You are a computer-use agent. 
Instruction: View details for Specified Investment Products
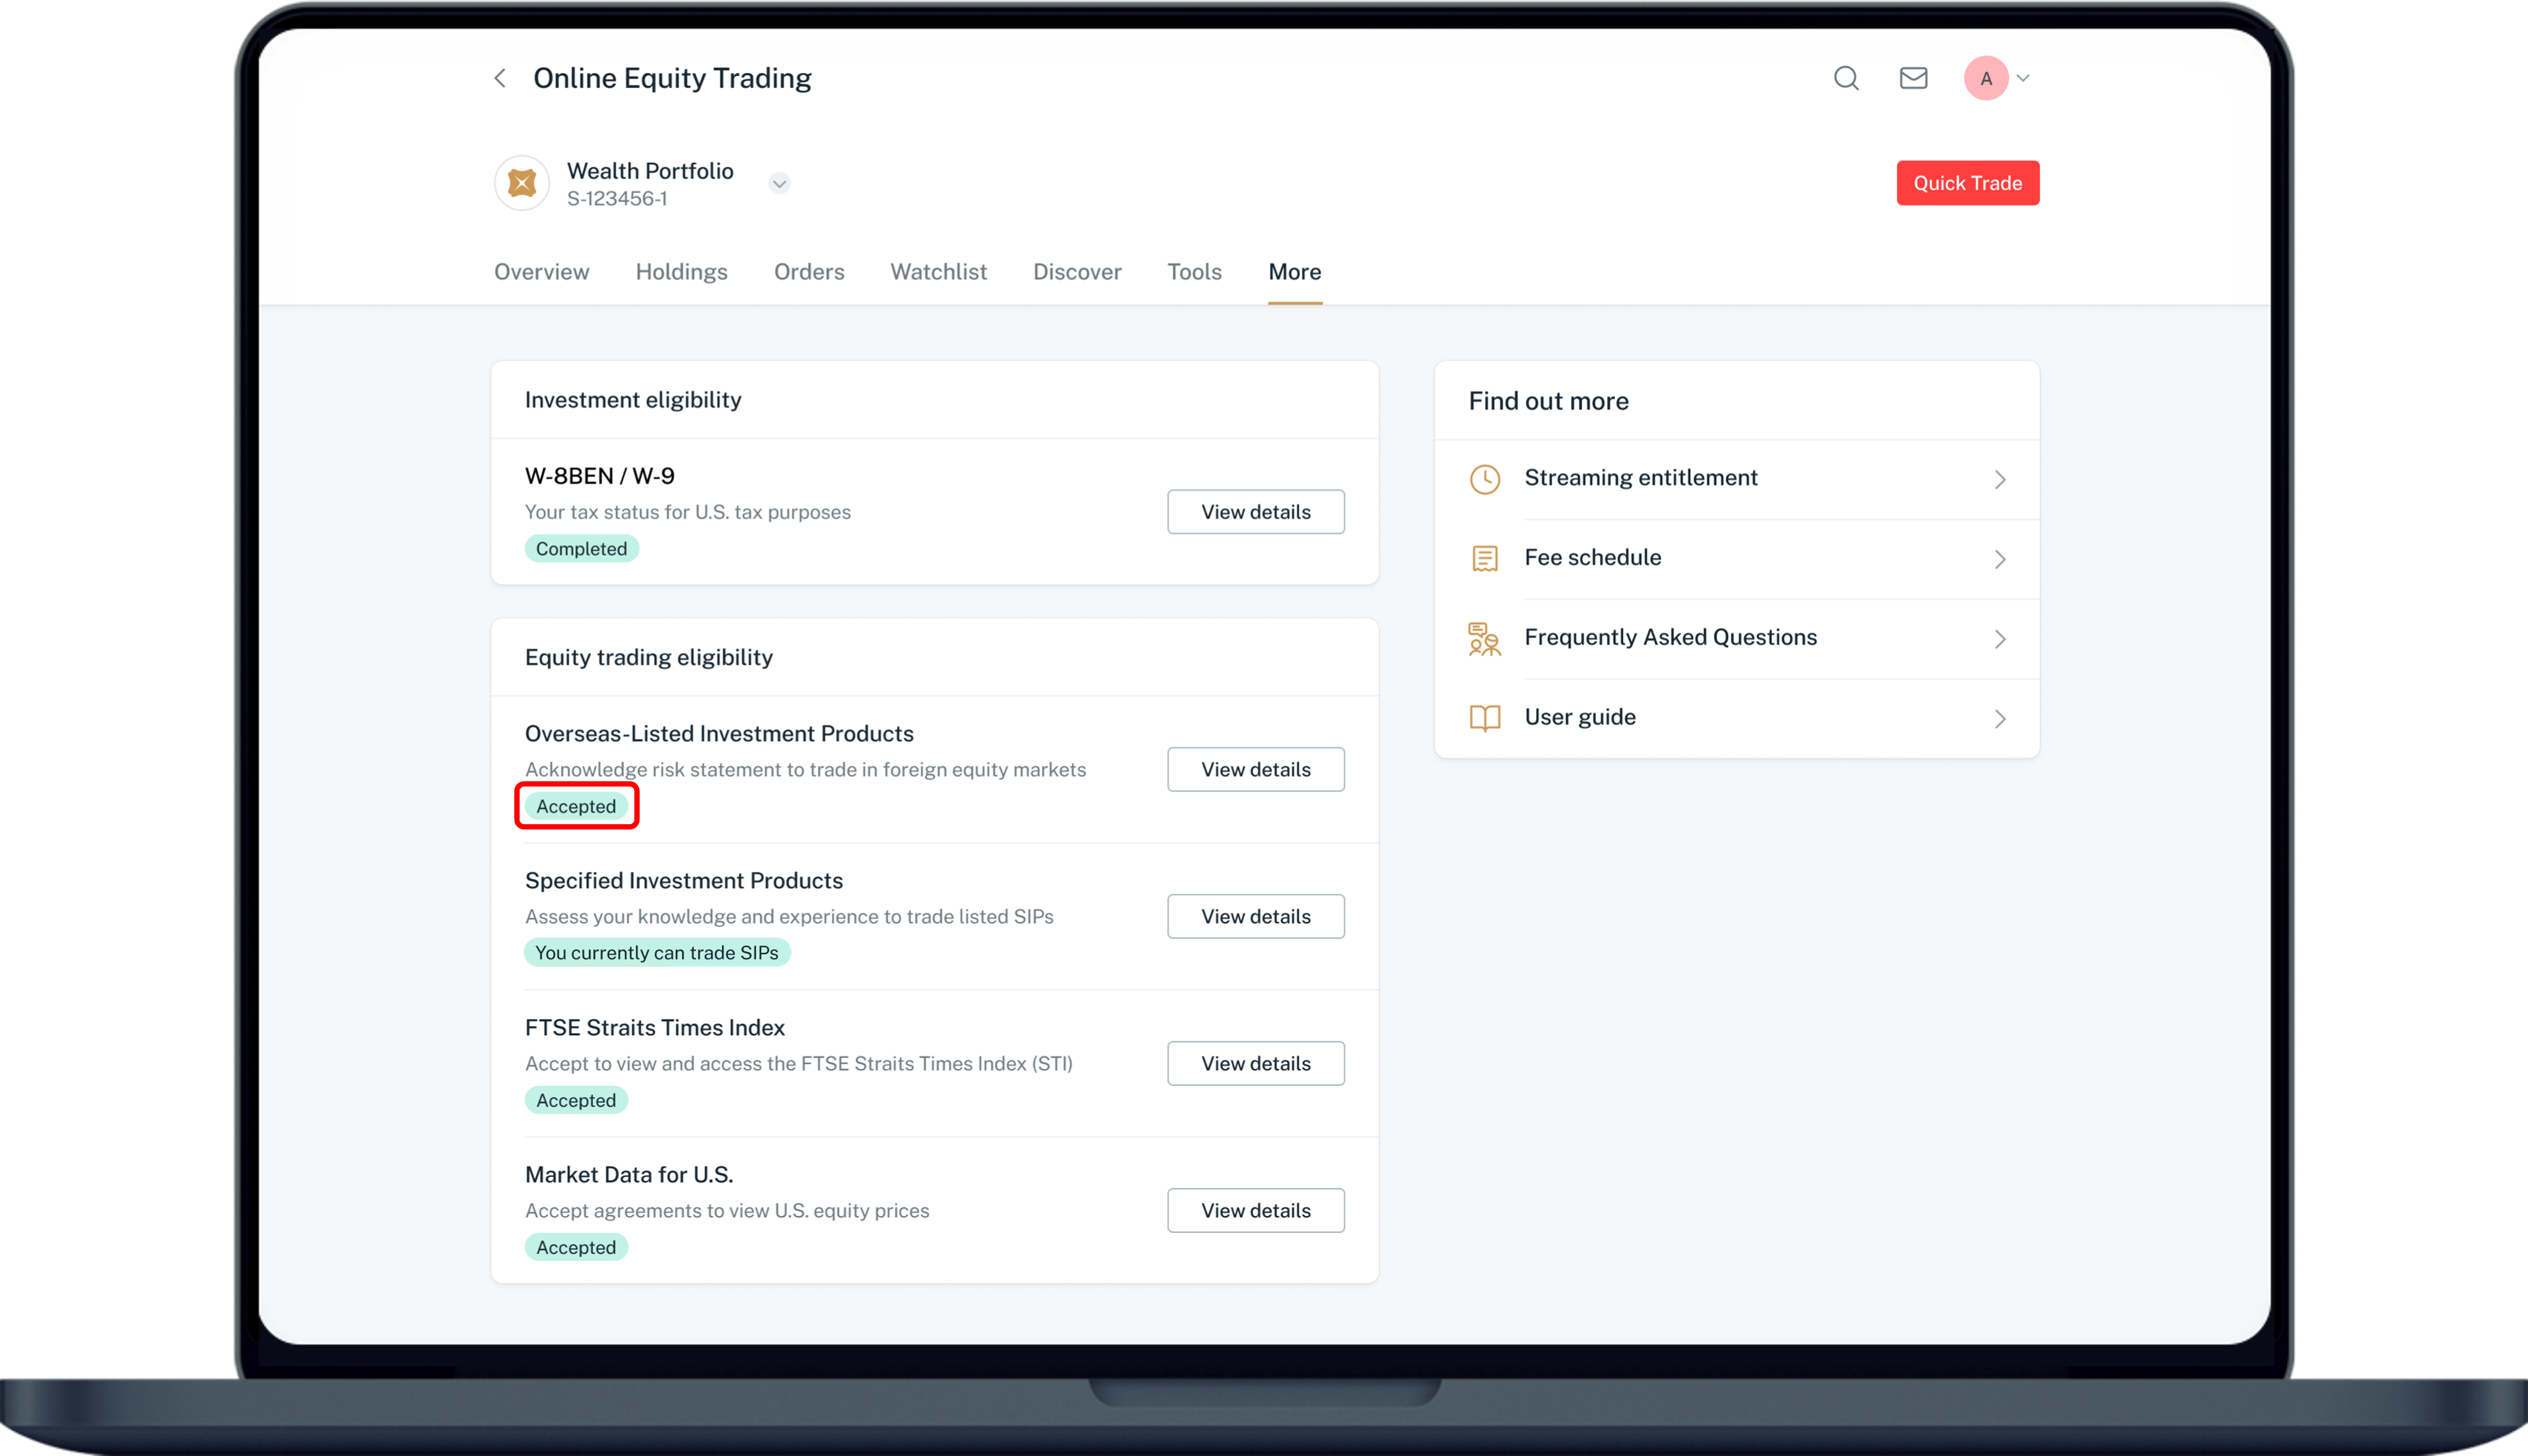1255,916
